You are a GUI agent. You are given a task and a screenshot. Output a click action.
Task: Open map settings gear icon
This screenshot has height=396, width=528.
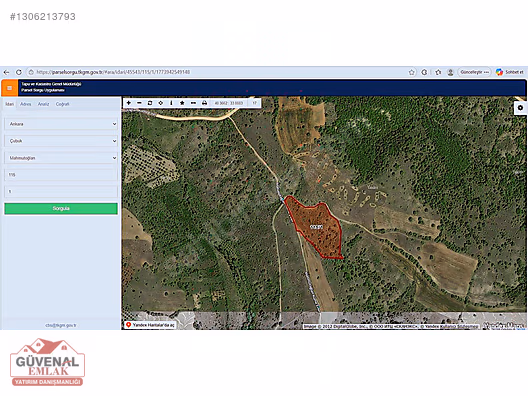(520, 108)
